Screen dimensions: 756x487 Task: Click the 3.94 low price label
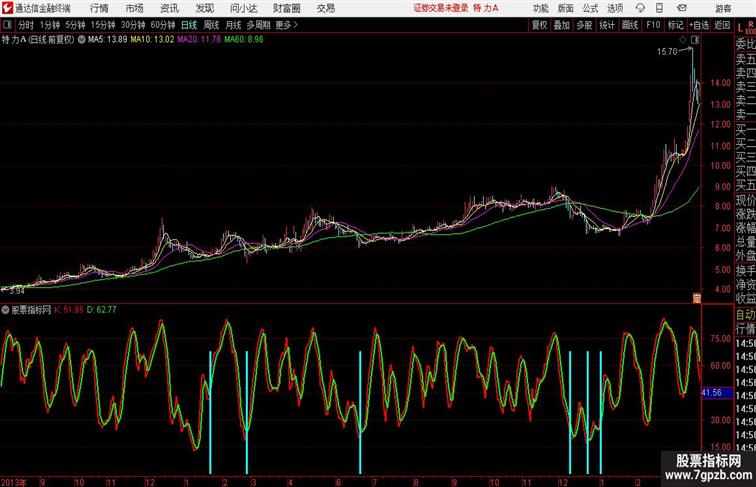pos(16,291)
